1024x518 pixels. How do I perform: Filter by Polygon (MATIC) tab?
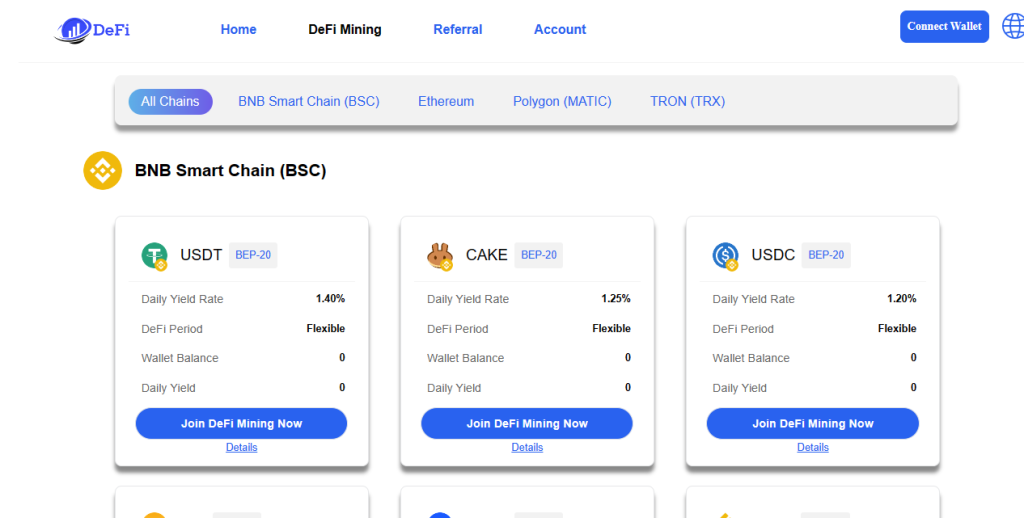pos(562,102)
